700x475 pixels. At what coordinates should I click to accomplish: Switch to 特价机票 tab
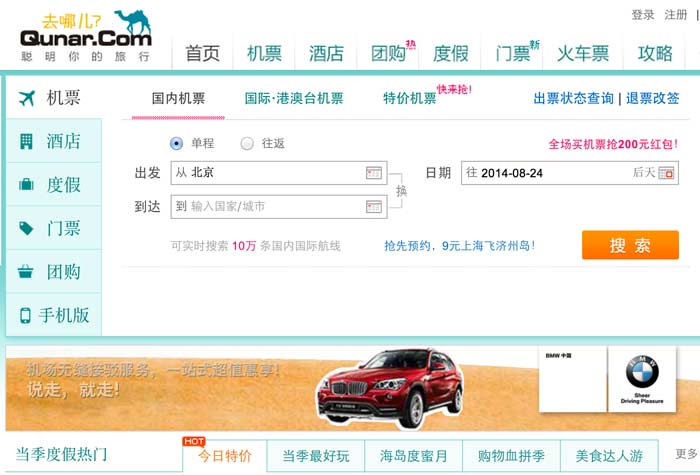[x=410, y=98]
